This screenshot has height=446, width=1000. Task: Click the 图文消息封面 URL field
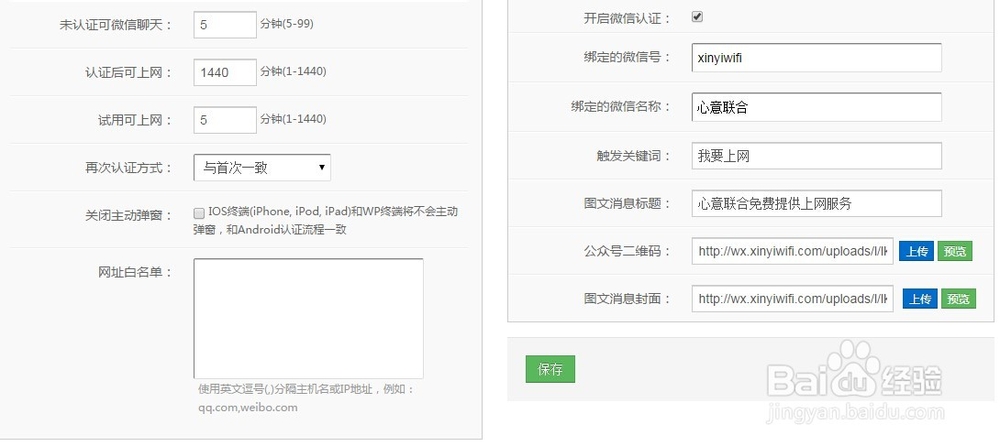[x=792, y=298]
